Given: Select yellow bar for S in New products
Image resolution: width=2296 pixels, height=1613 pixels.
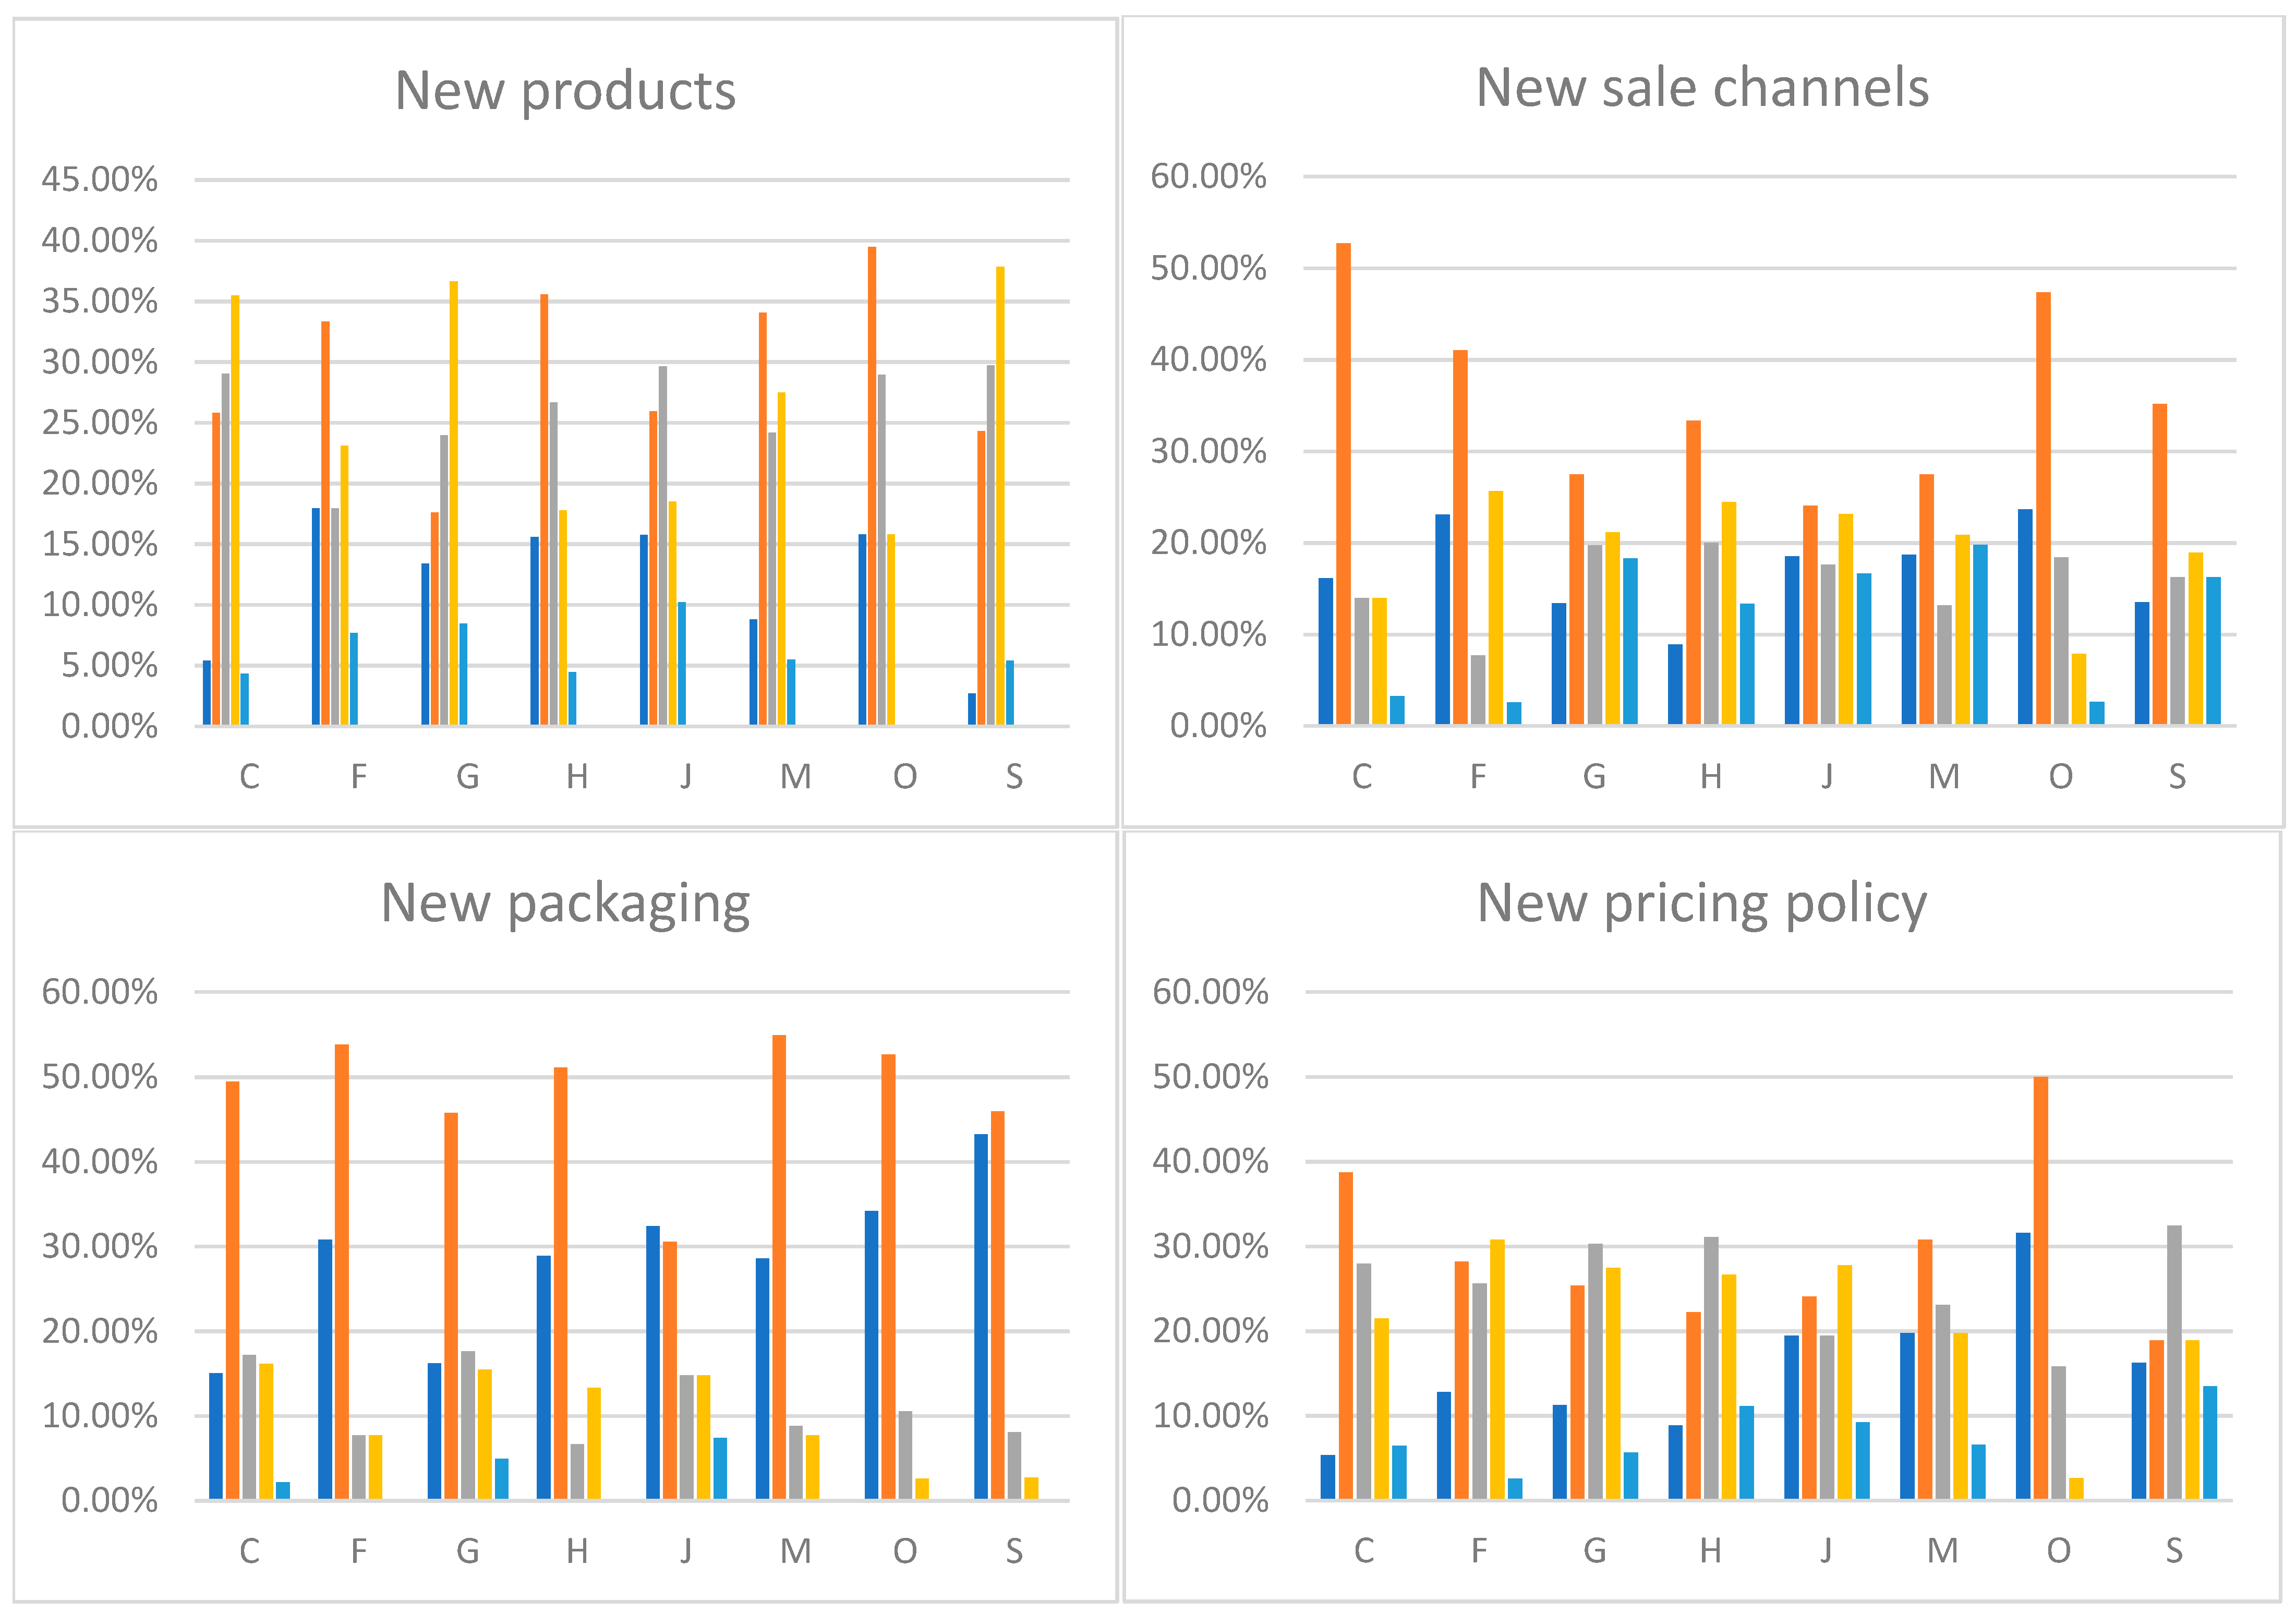Looking at the screenshot, I should click(x=1000, y=495).
